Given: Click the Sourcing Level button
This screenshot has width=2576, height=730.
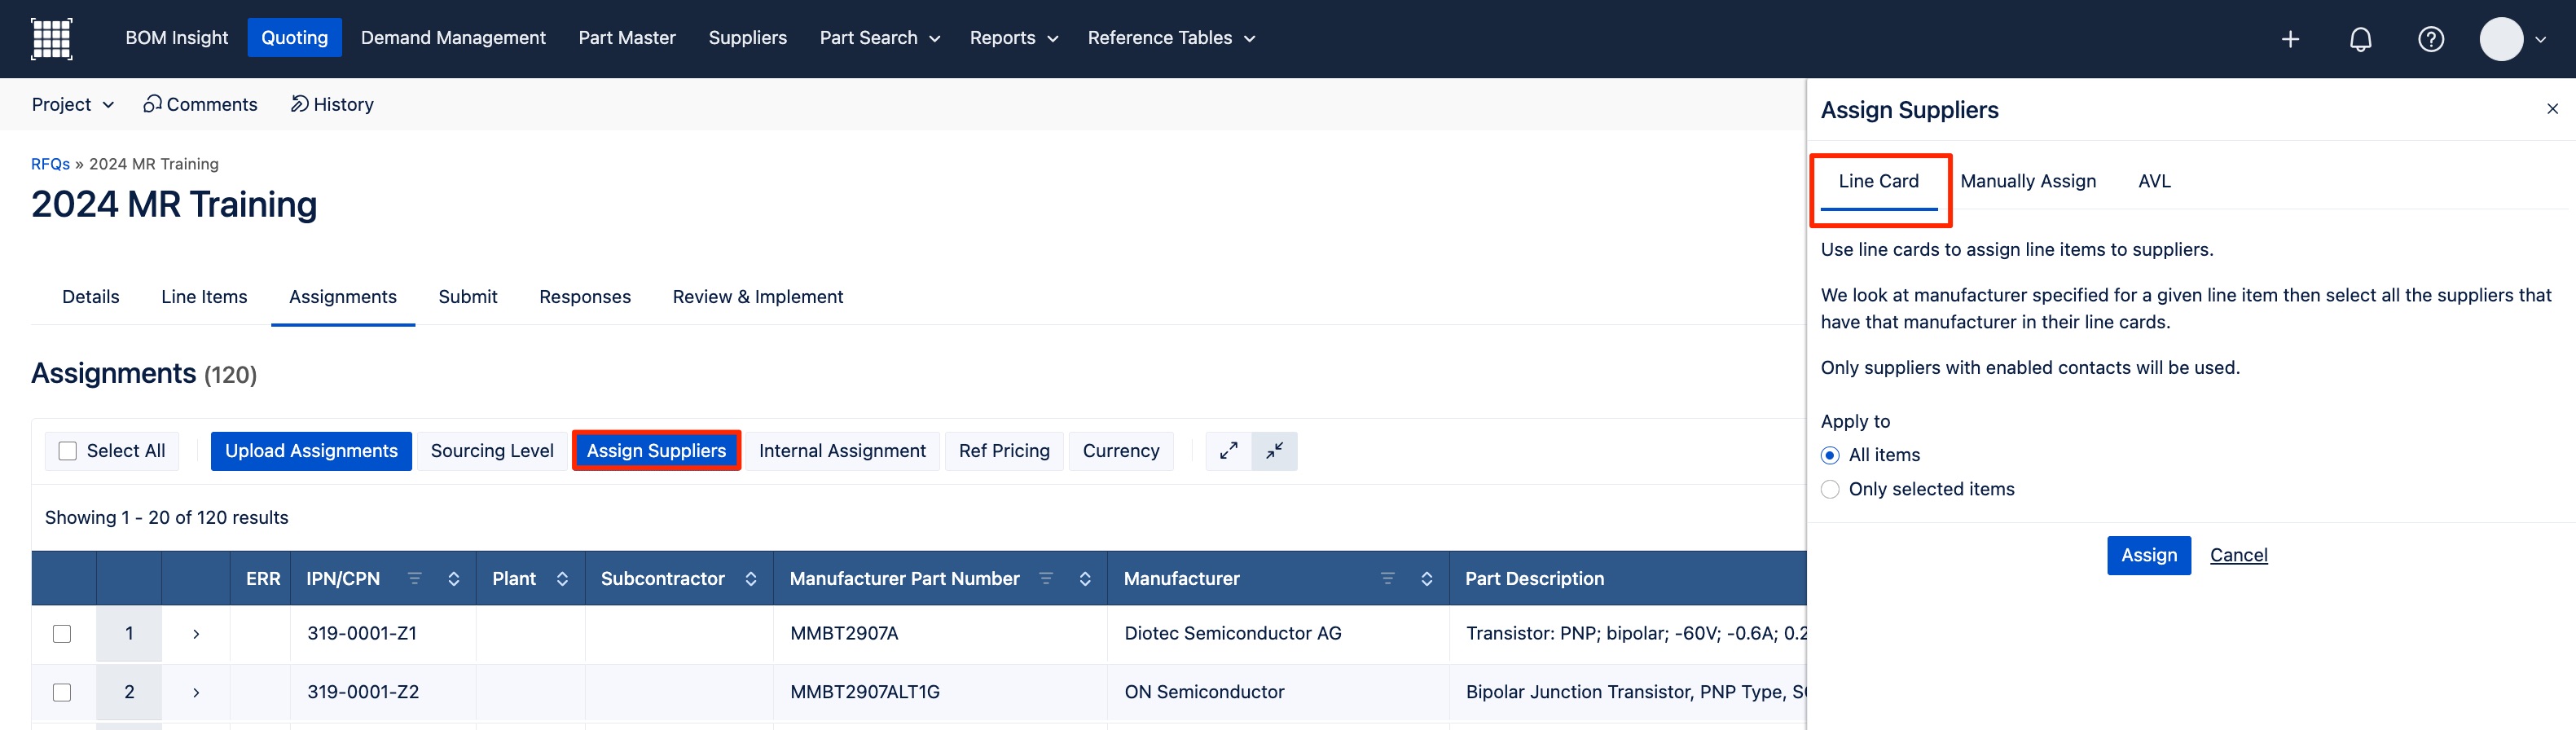Looking at the screenshot, I should tap(492, 451).
